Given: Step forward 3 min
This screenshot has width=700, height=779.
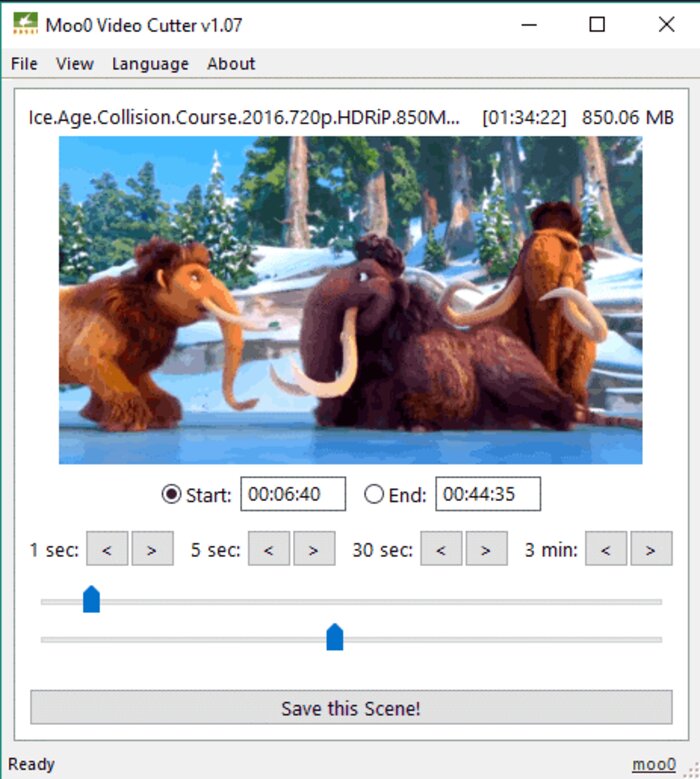Looking at the screenshot, I should tap(651, 548).
